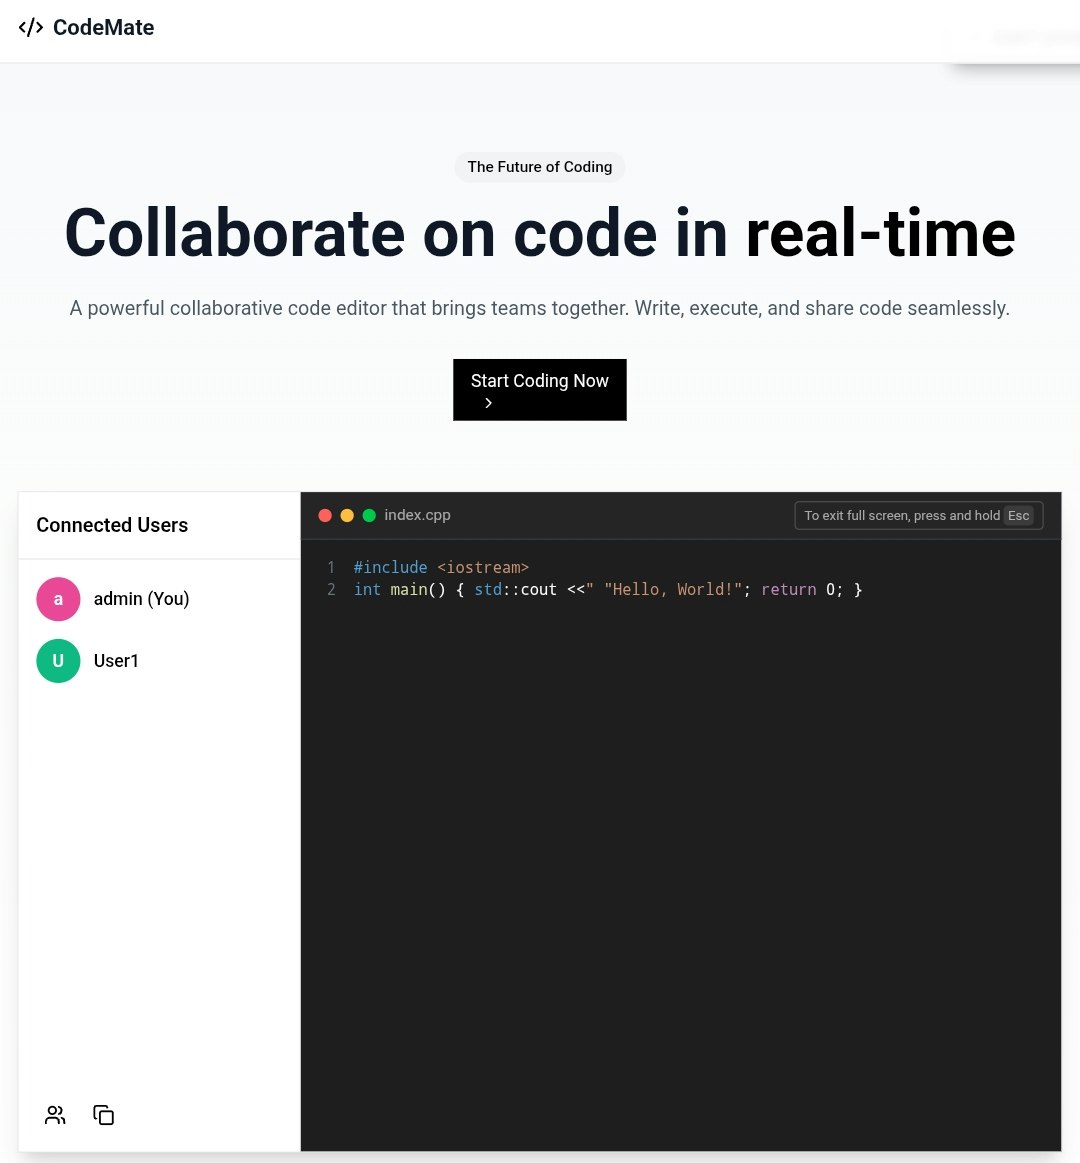Select the 'admin (You)' user entry

click(140, 598)
